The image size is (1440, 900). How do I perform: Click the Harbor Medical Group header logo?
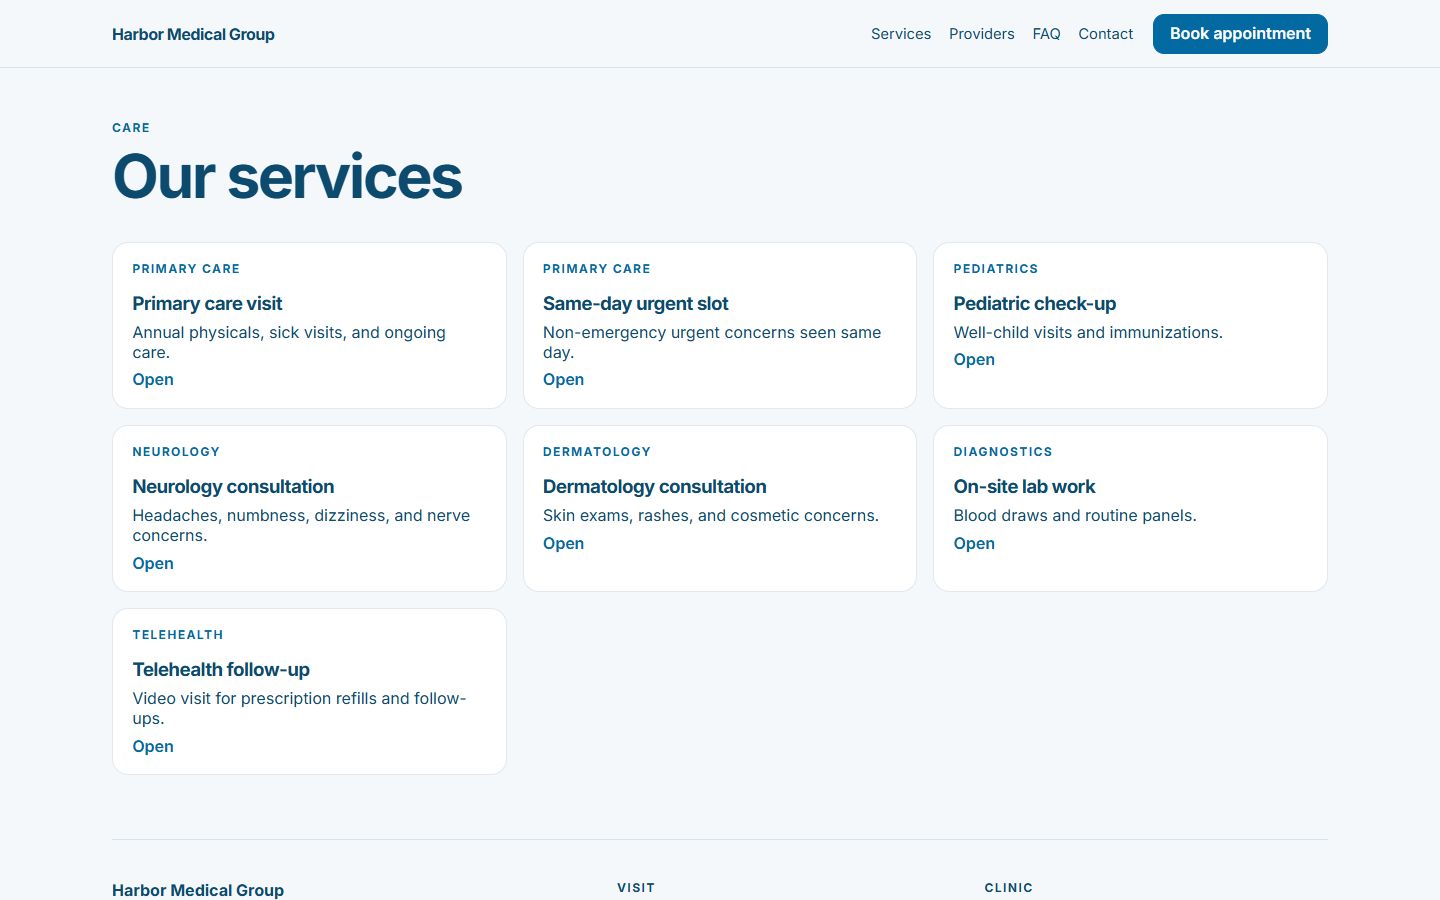coord(193,34)
